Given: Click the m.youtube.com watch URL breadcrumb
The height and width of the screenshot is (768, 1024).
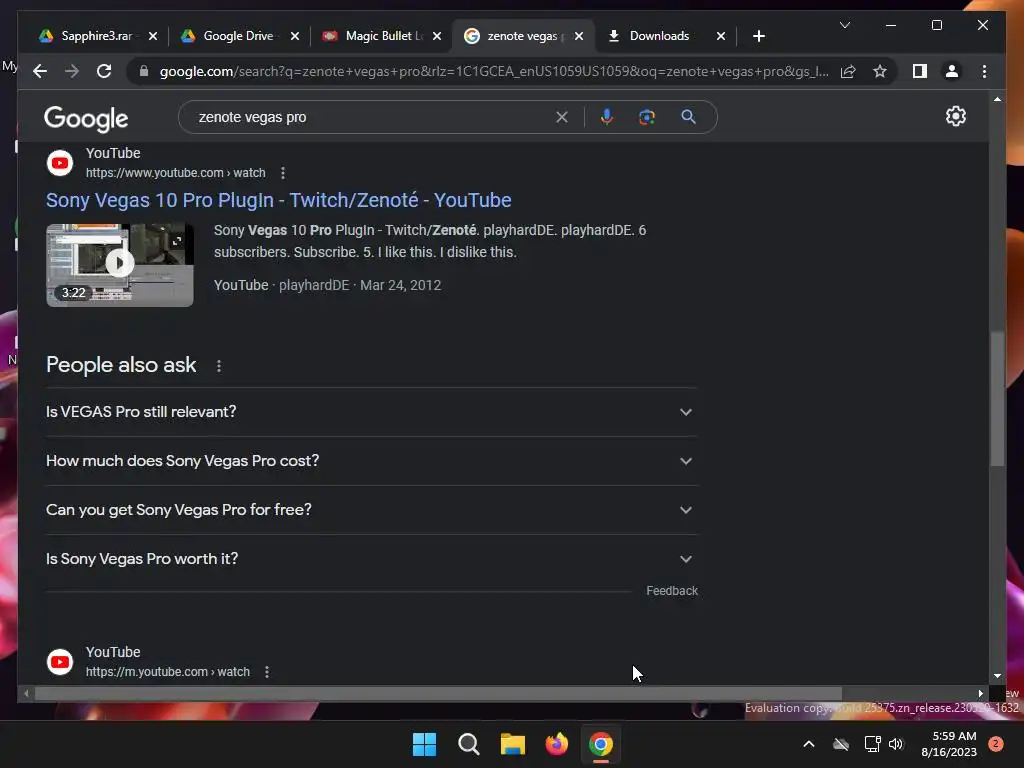Looking at the screenshot, I should (168, 672).
